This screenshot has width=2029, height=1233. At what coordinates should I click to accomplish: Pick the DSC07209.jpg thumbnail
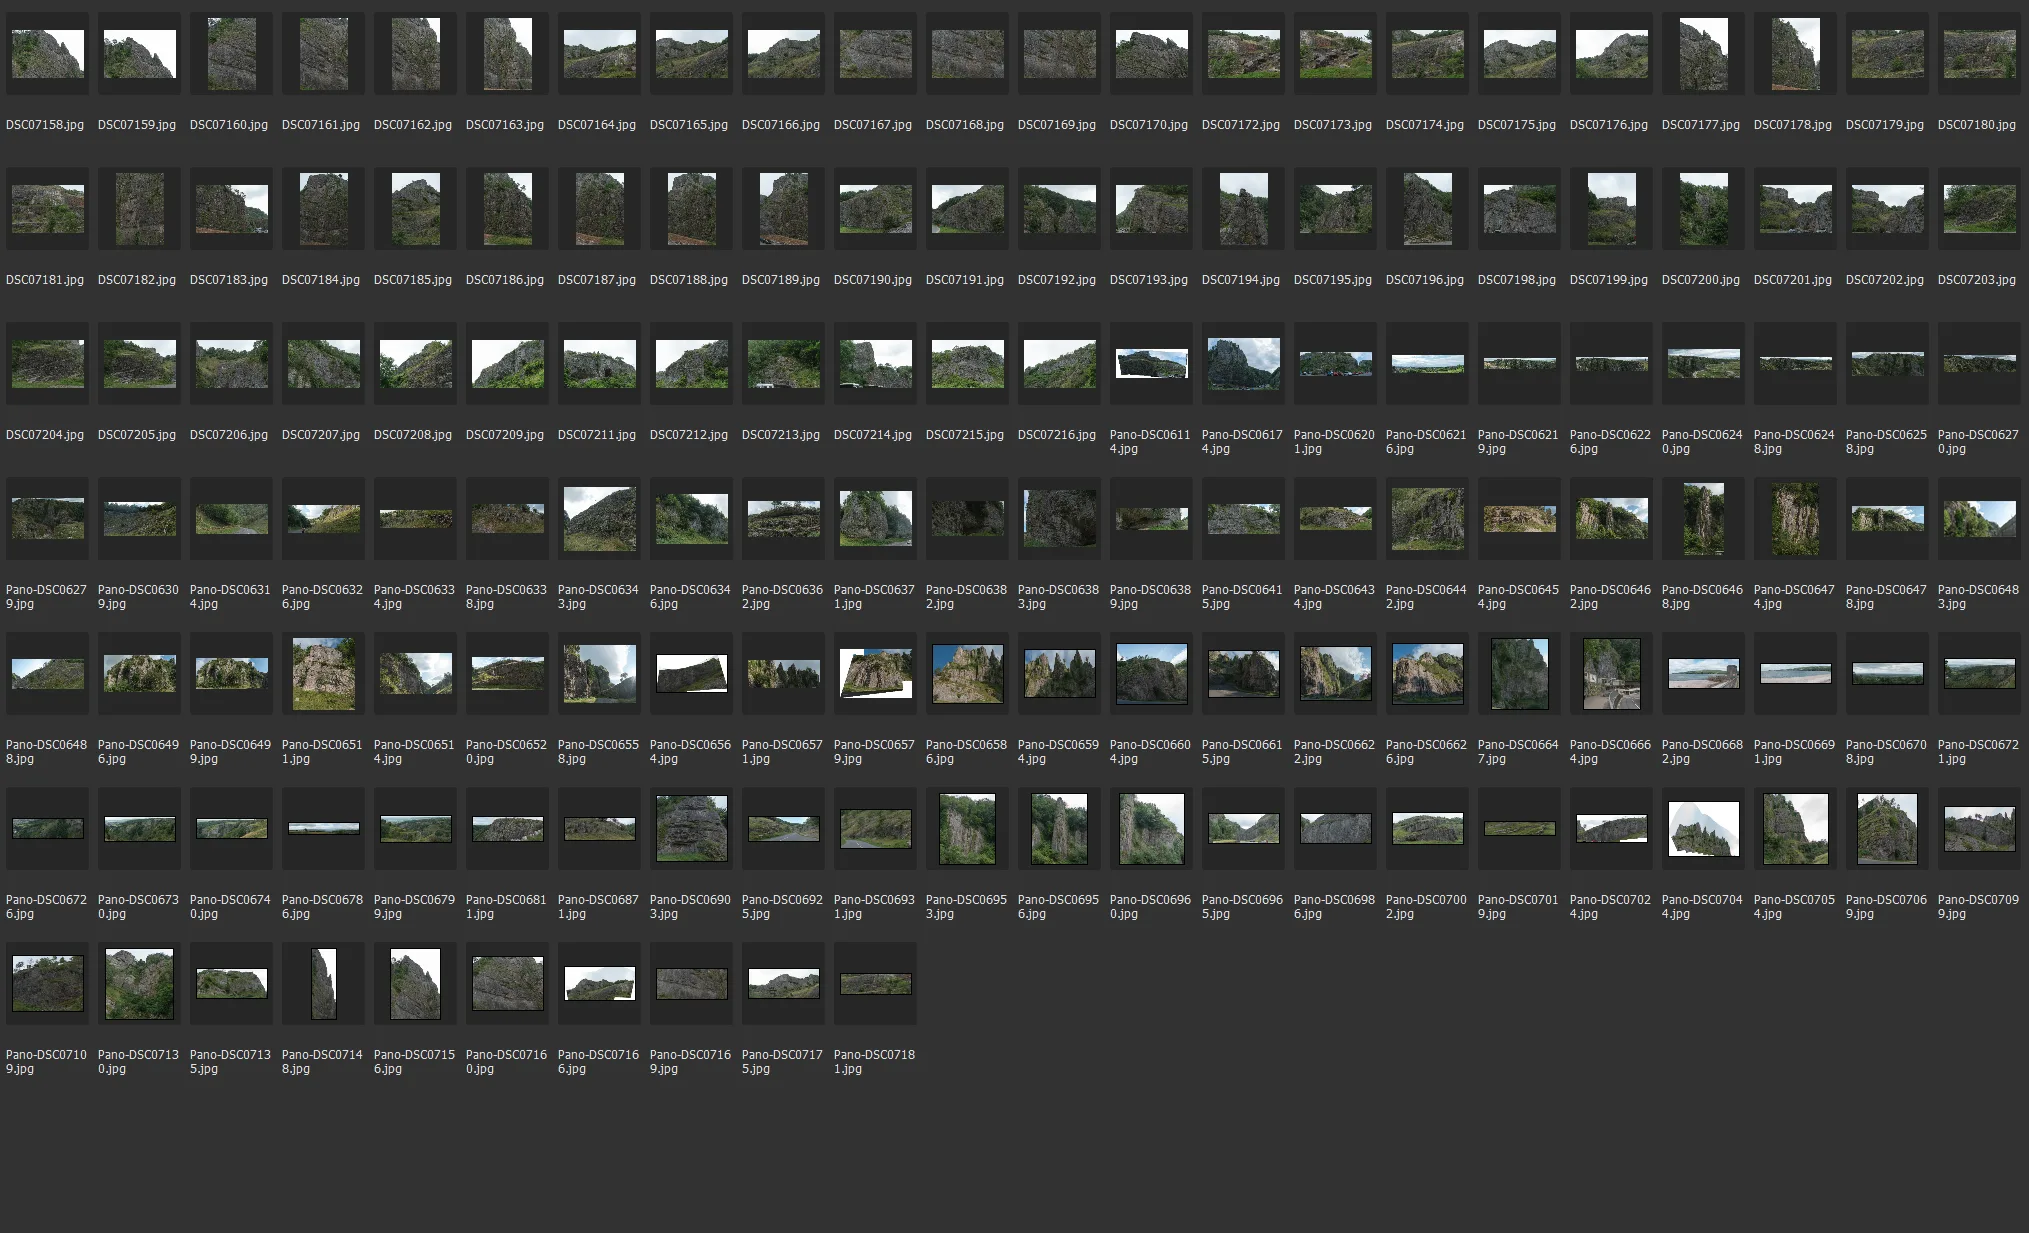coord(507,364)
